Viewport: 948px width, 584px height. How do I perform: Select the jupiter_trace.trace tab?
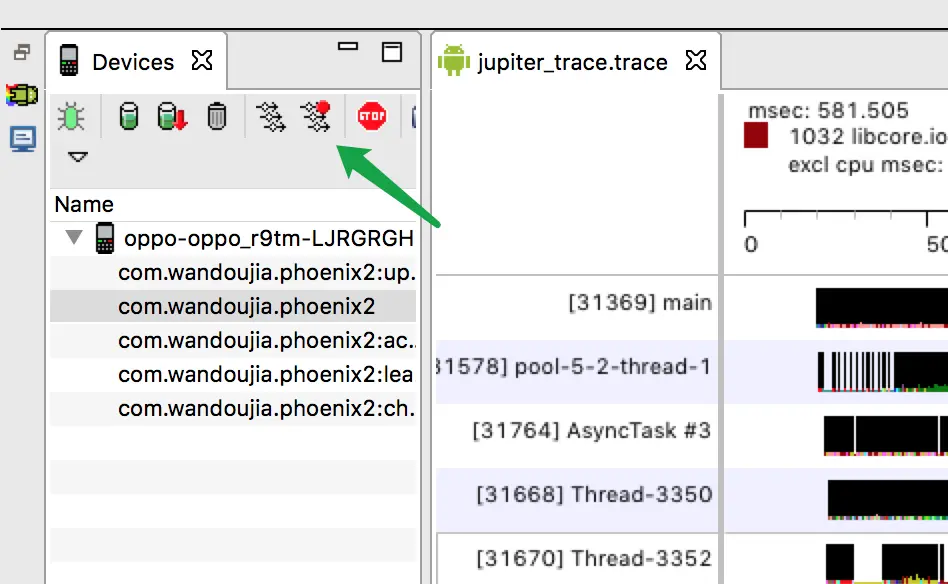click(572, 62)
